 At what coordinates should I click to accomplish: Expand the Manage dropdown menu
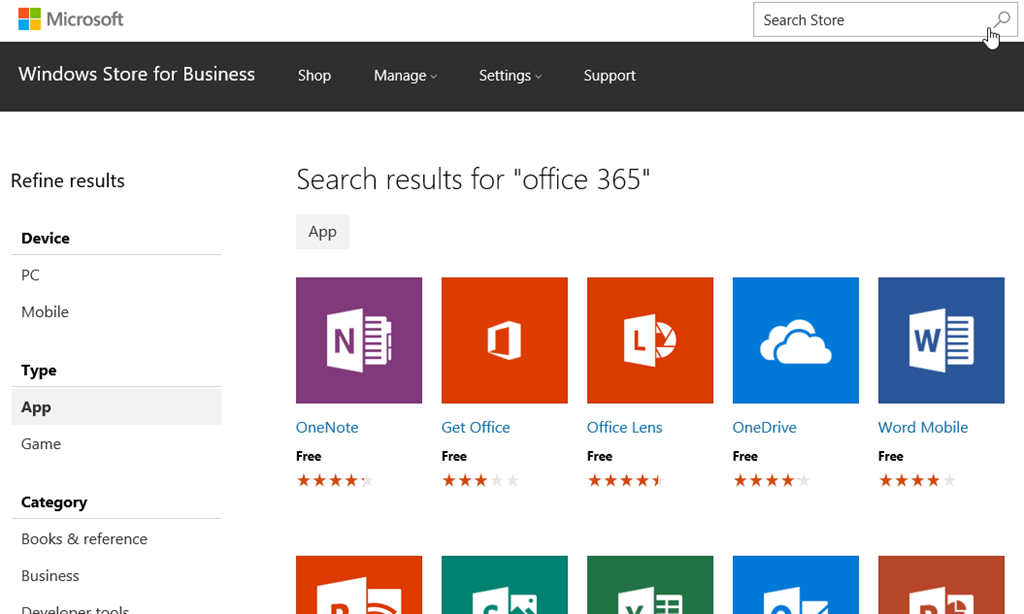click(x=405, y=76)
